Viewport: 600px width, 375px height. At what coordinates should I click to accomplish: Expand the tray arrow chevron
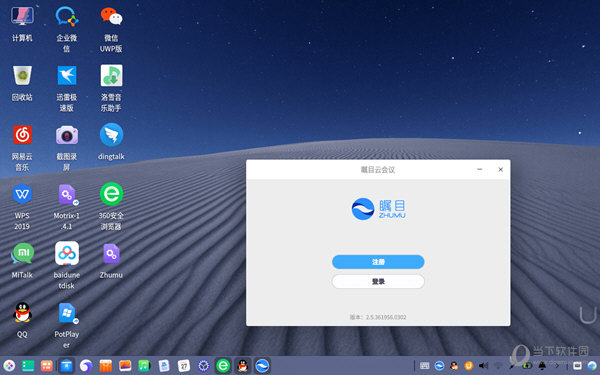[x=557, y=366]
